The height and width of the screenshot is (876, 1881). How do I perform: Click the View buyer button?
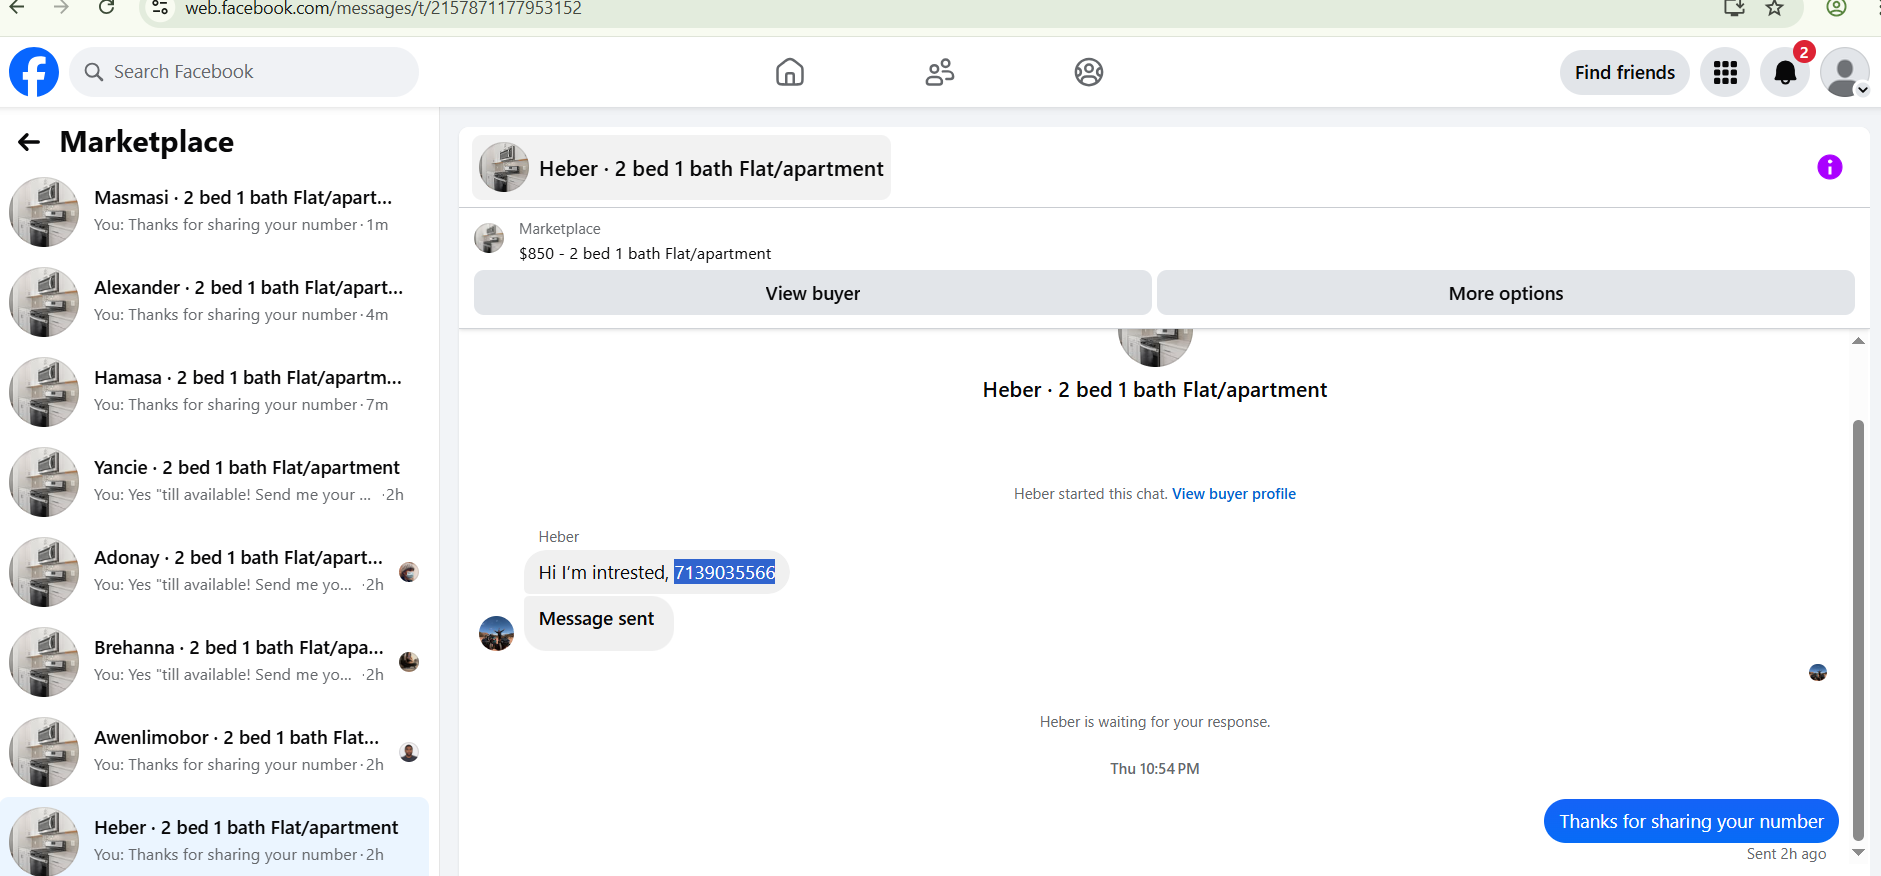(813, 293)
